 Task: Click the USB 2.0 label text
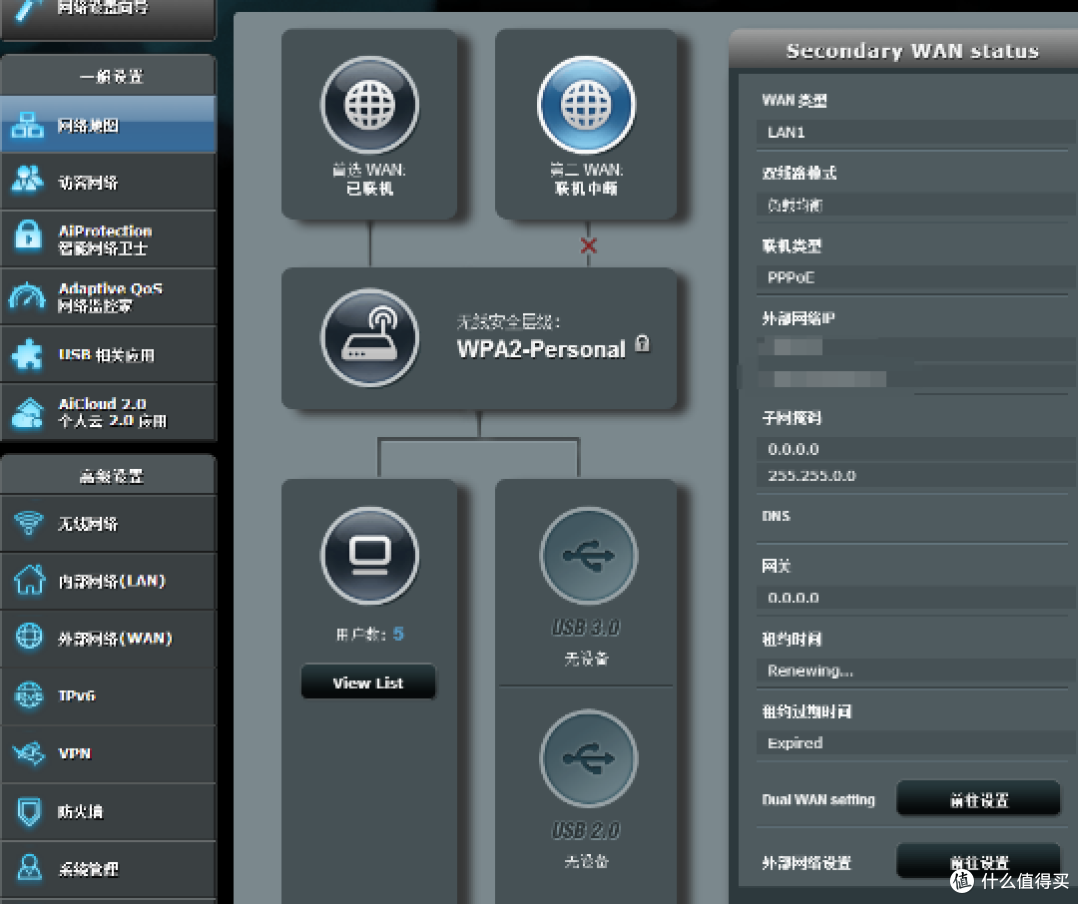(x=586, y=830)
